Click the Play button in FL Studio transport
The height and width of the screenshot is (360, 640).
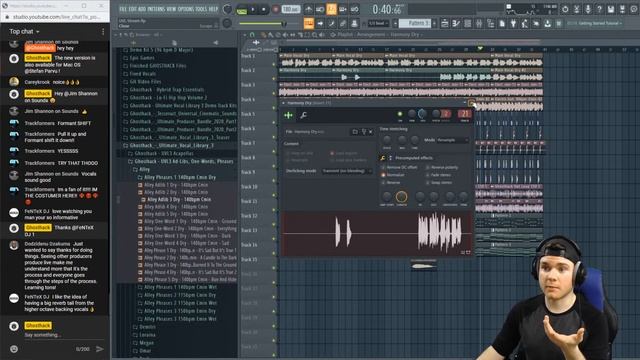(x=253, y=9)
